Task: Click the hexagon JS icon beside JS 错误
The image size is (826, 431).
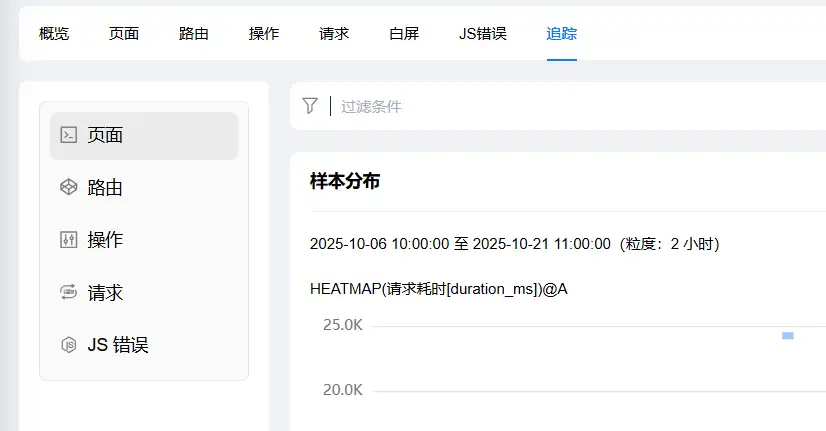Action: (x=69, y=345)
